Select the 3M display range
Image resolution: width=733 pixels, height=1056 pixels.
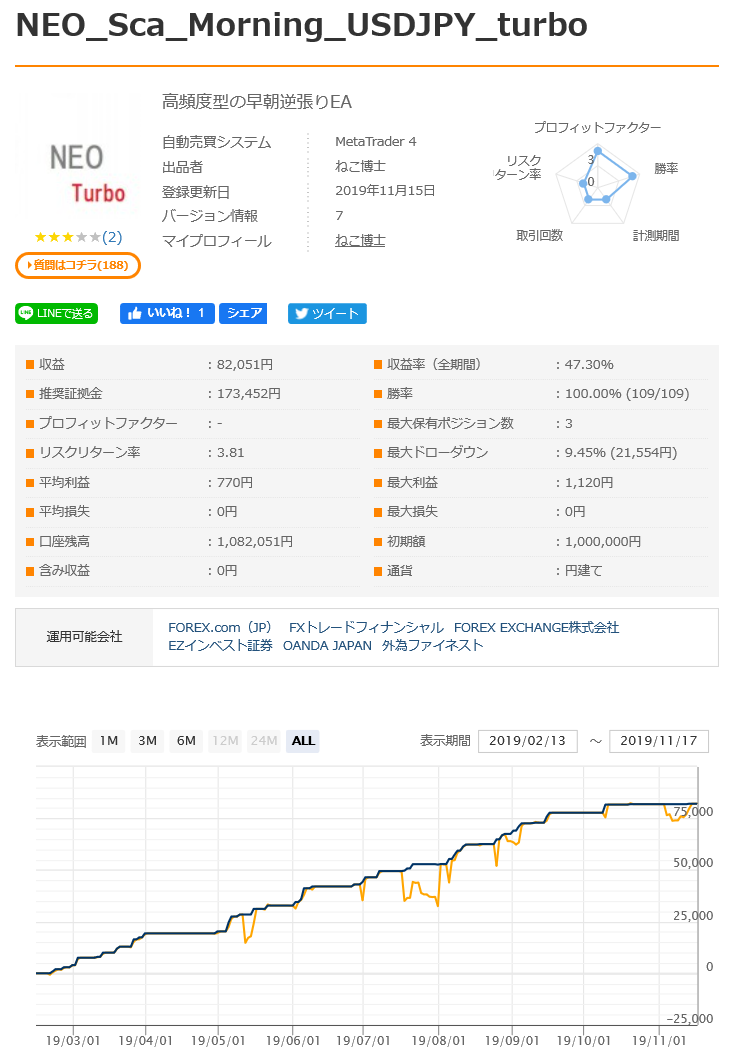[148, 741]
